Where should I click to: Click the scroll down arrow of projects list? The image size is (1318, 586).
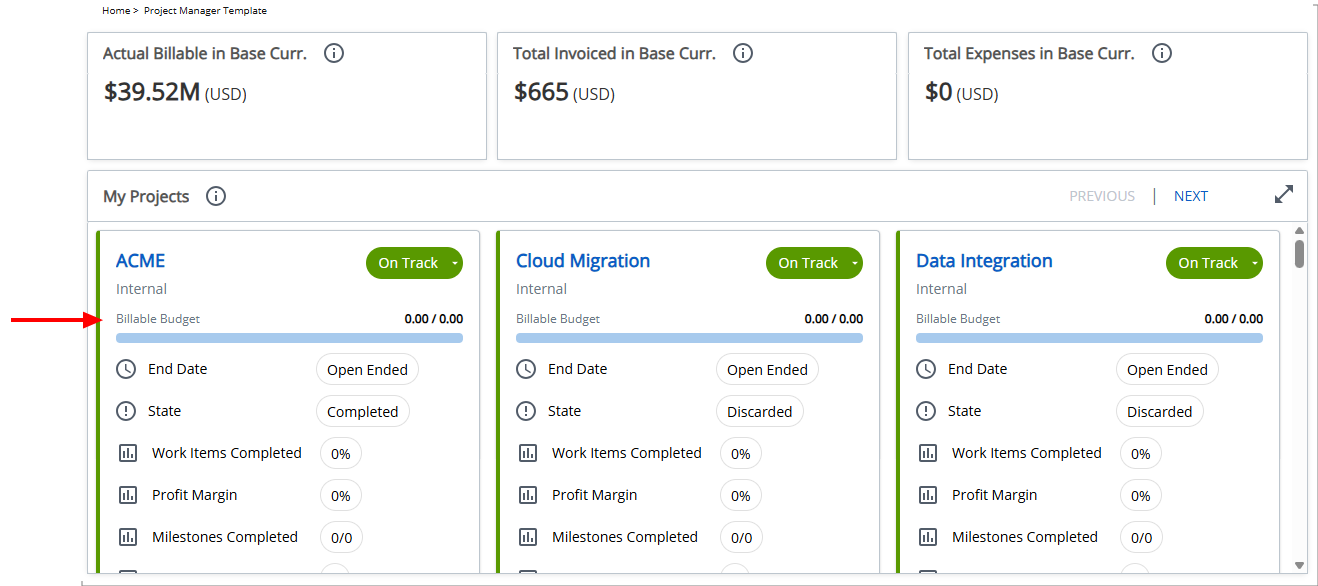pos(1299,565)
